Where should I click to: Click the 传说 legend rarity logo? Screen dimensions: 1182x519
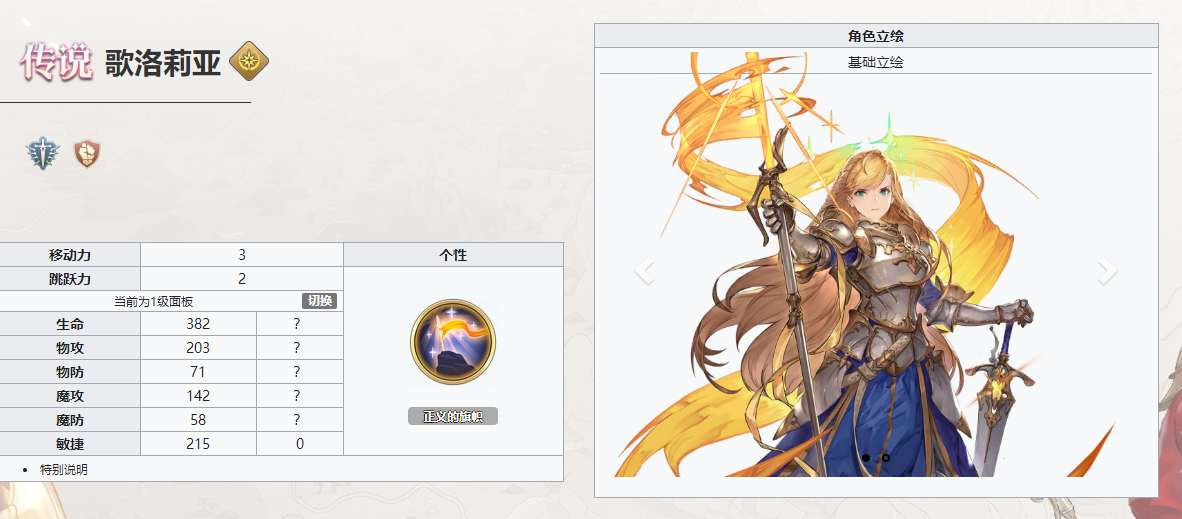click(x=57, y=62)
